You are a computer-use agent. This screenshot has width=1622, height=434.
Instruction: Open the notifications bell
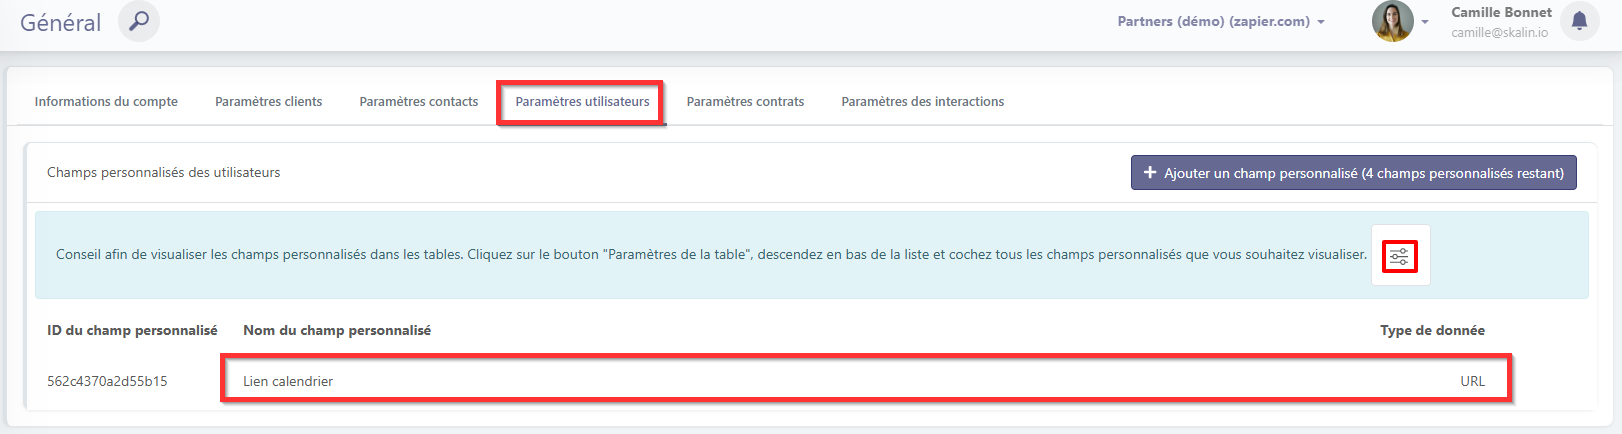tap(1579, 21)
